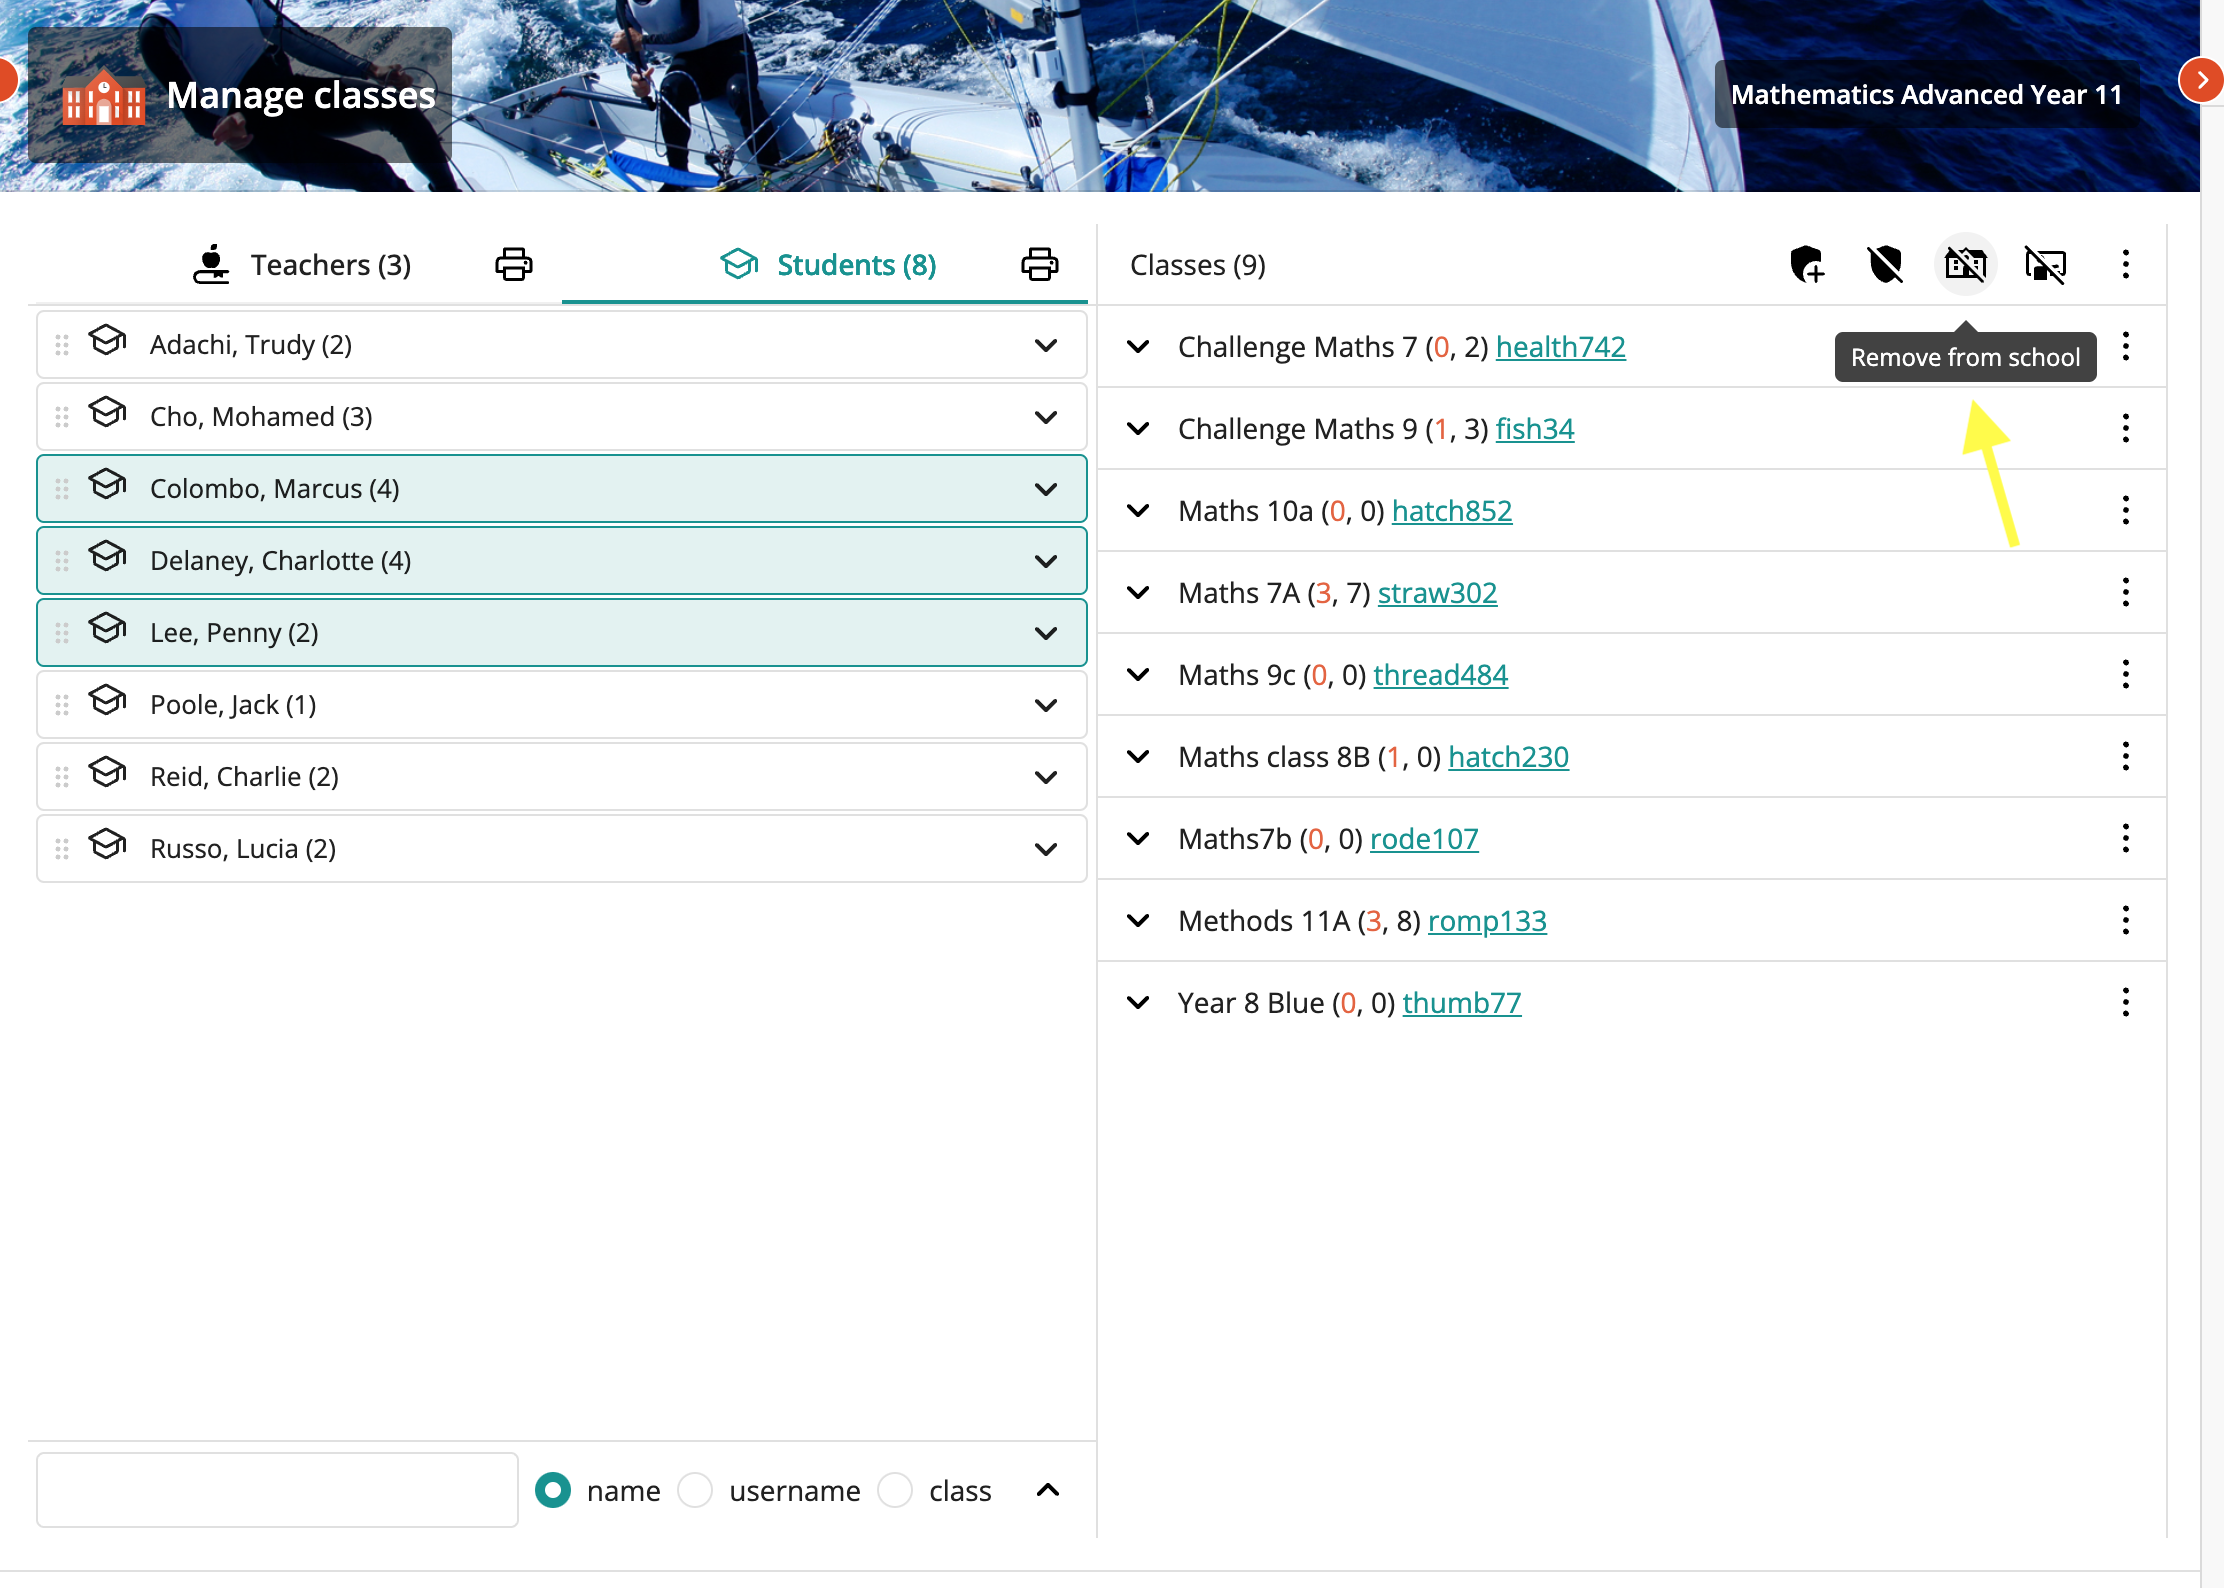Open the straw302 class code link
This screenshot has height=1588, width=2224.
point(1437,593)
